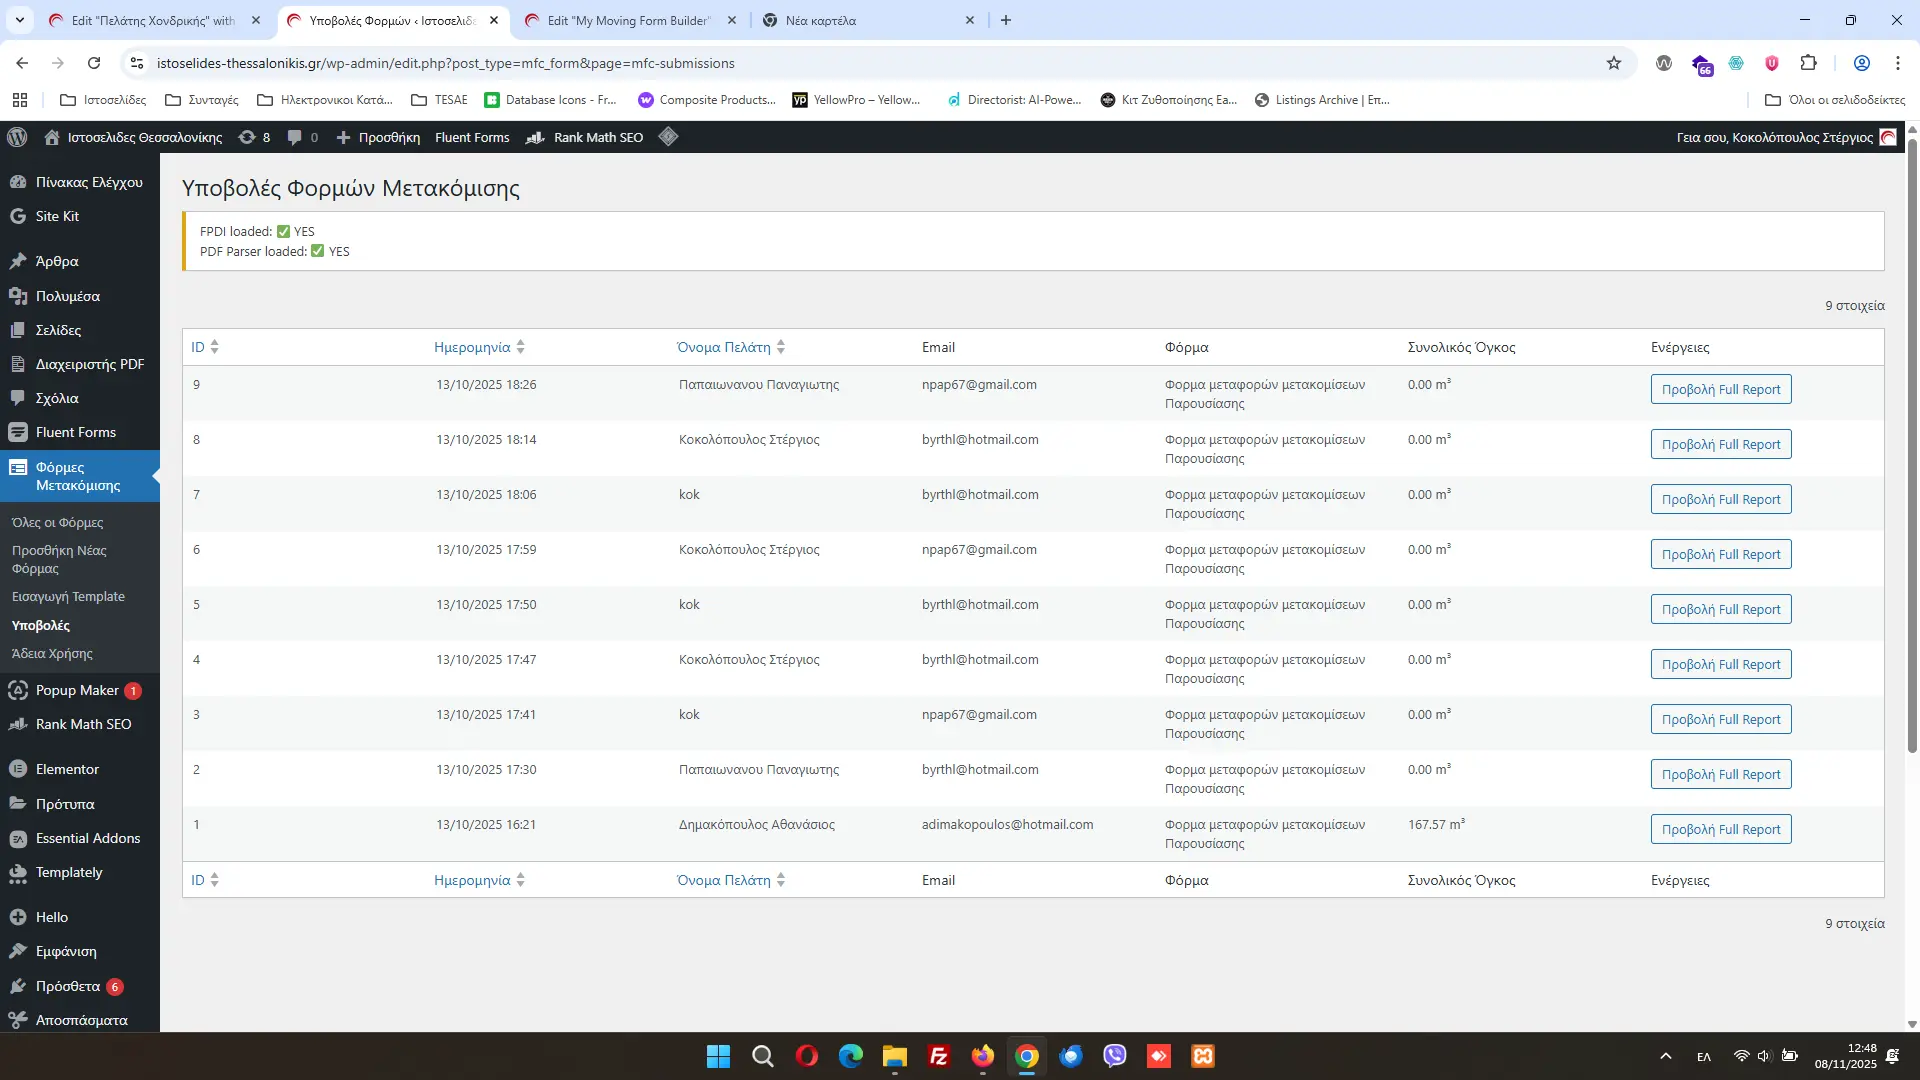View Full Report for Δημακόπουλος Αθανάσιος
Viewport: 1920px width, 1080px height.
1720,829
